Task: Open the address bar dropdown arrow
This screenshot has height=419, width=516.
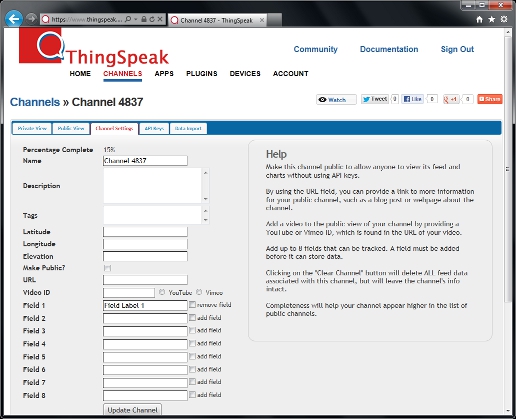Action: coord(136,19)
